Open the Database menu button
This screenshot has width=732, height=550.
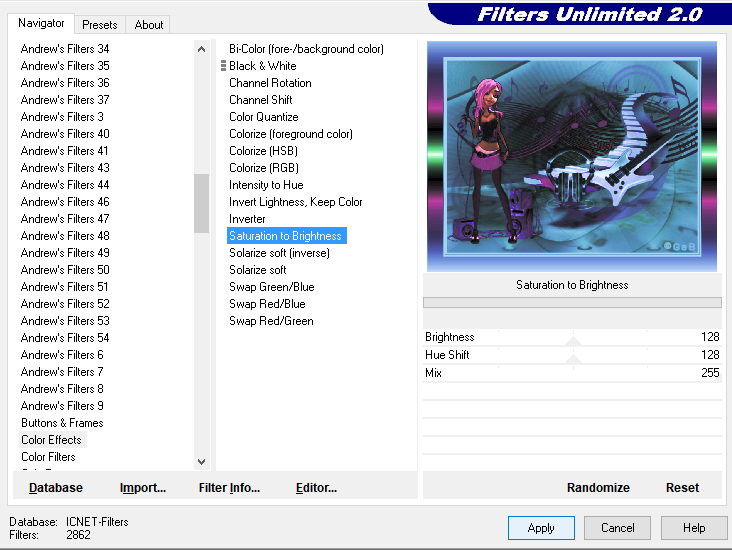pyautogui.click(x=56, y=487)
